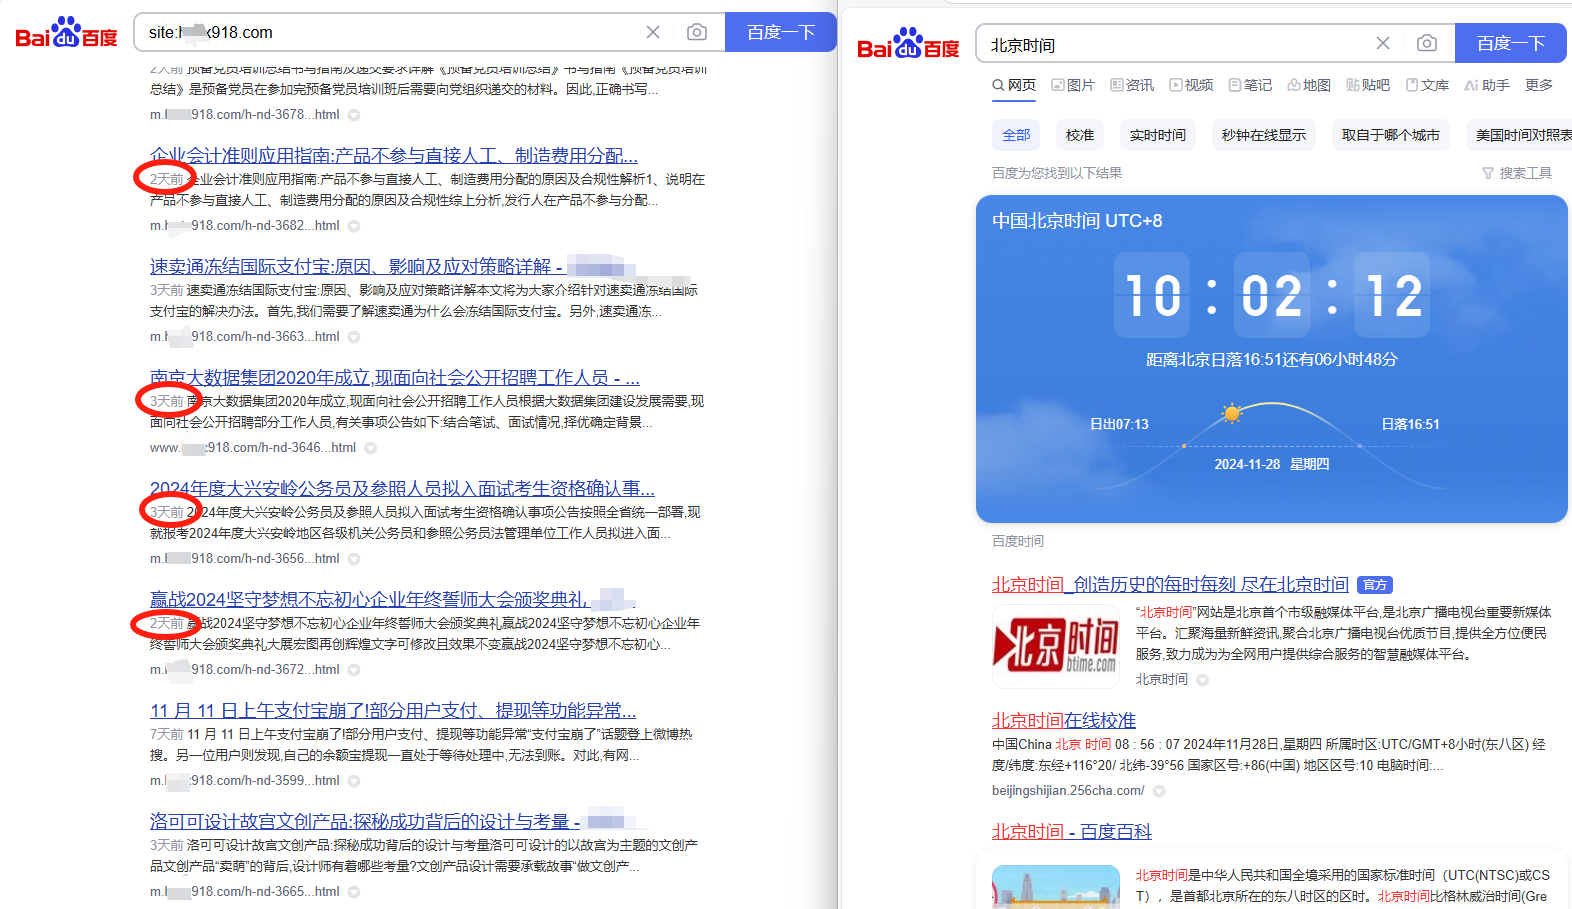This screenshot has width=1572, height=909.
Task: Open result 2024年度大兴安岭公务员
Action: (x=403, y=488)
